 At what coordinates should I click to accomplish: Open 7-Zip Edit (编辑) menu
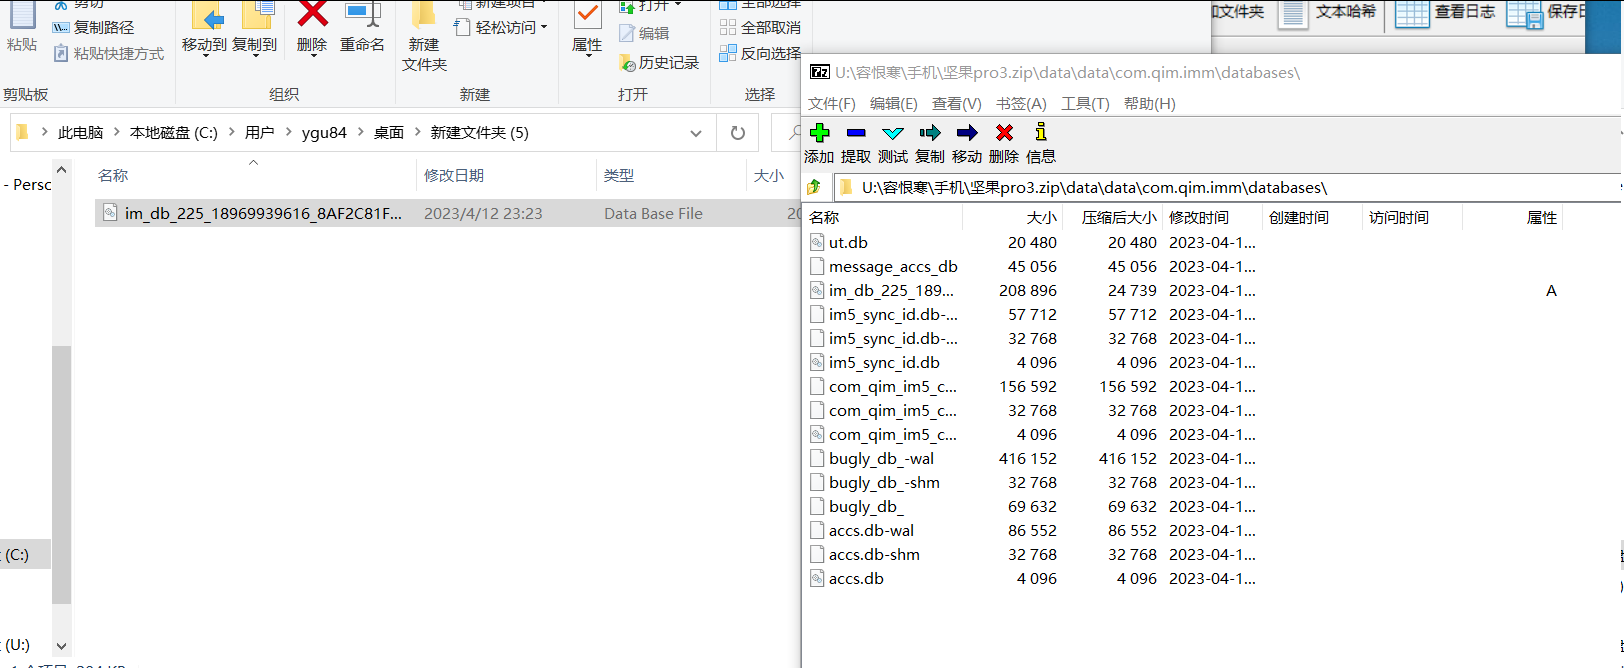pyautogui.click(x=894, y=104)
